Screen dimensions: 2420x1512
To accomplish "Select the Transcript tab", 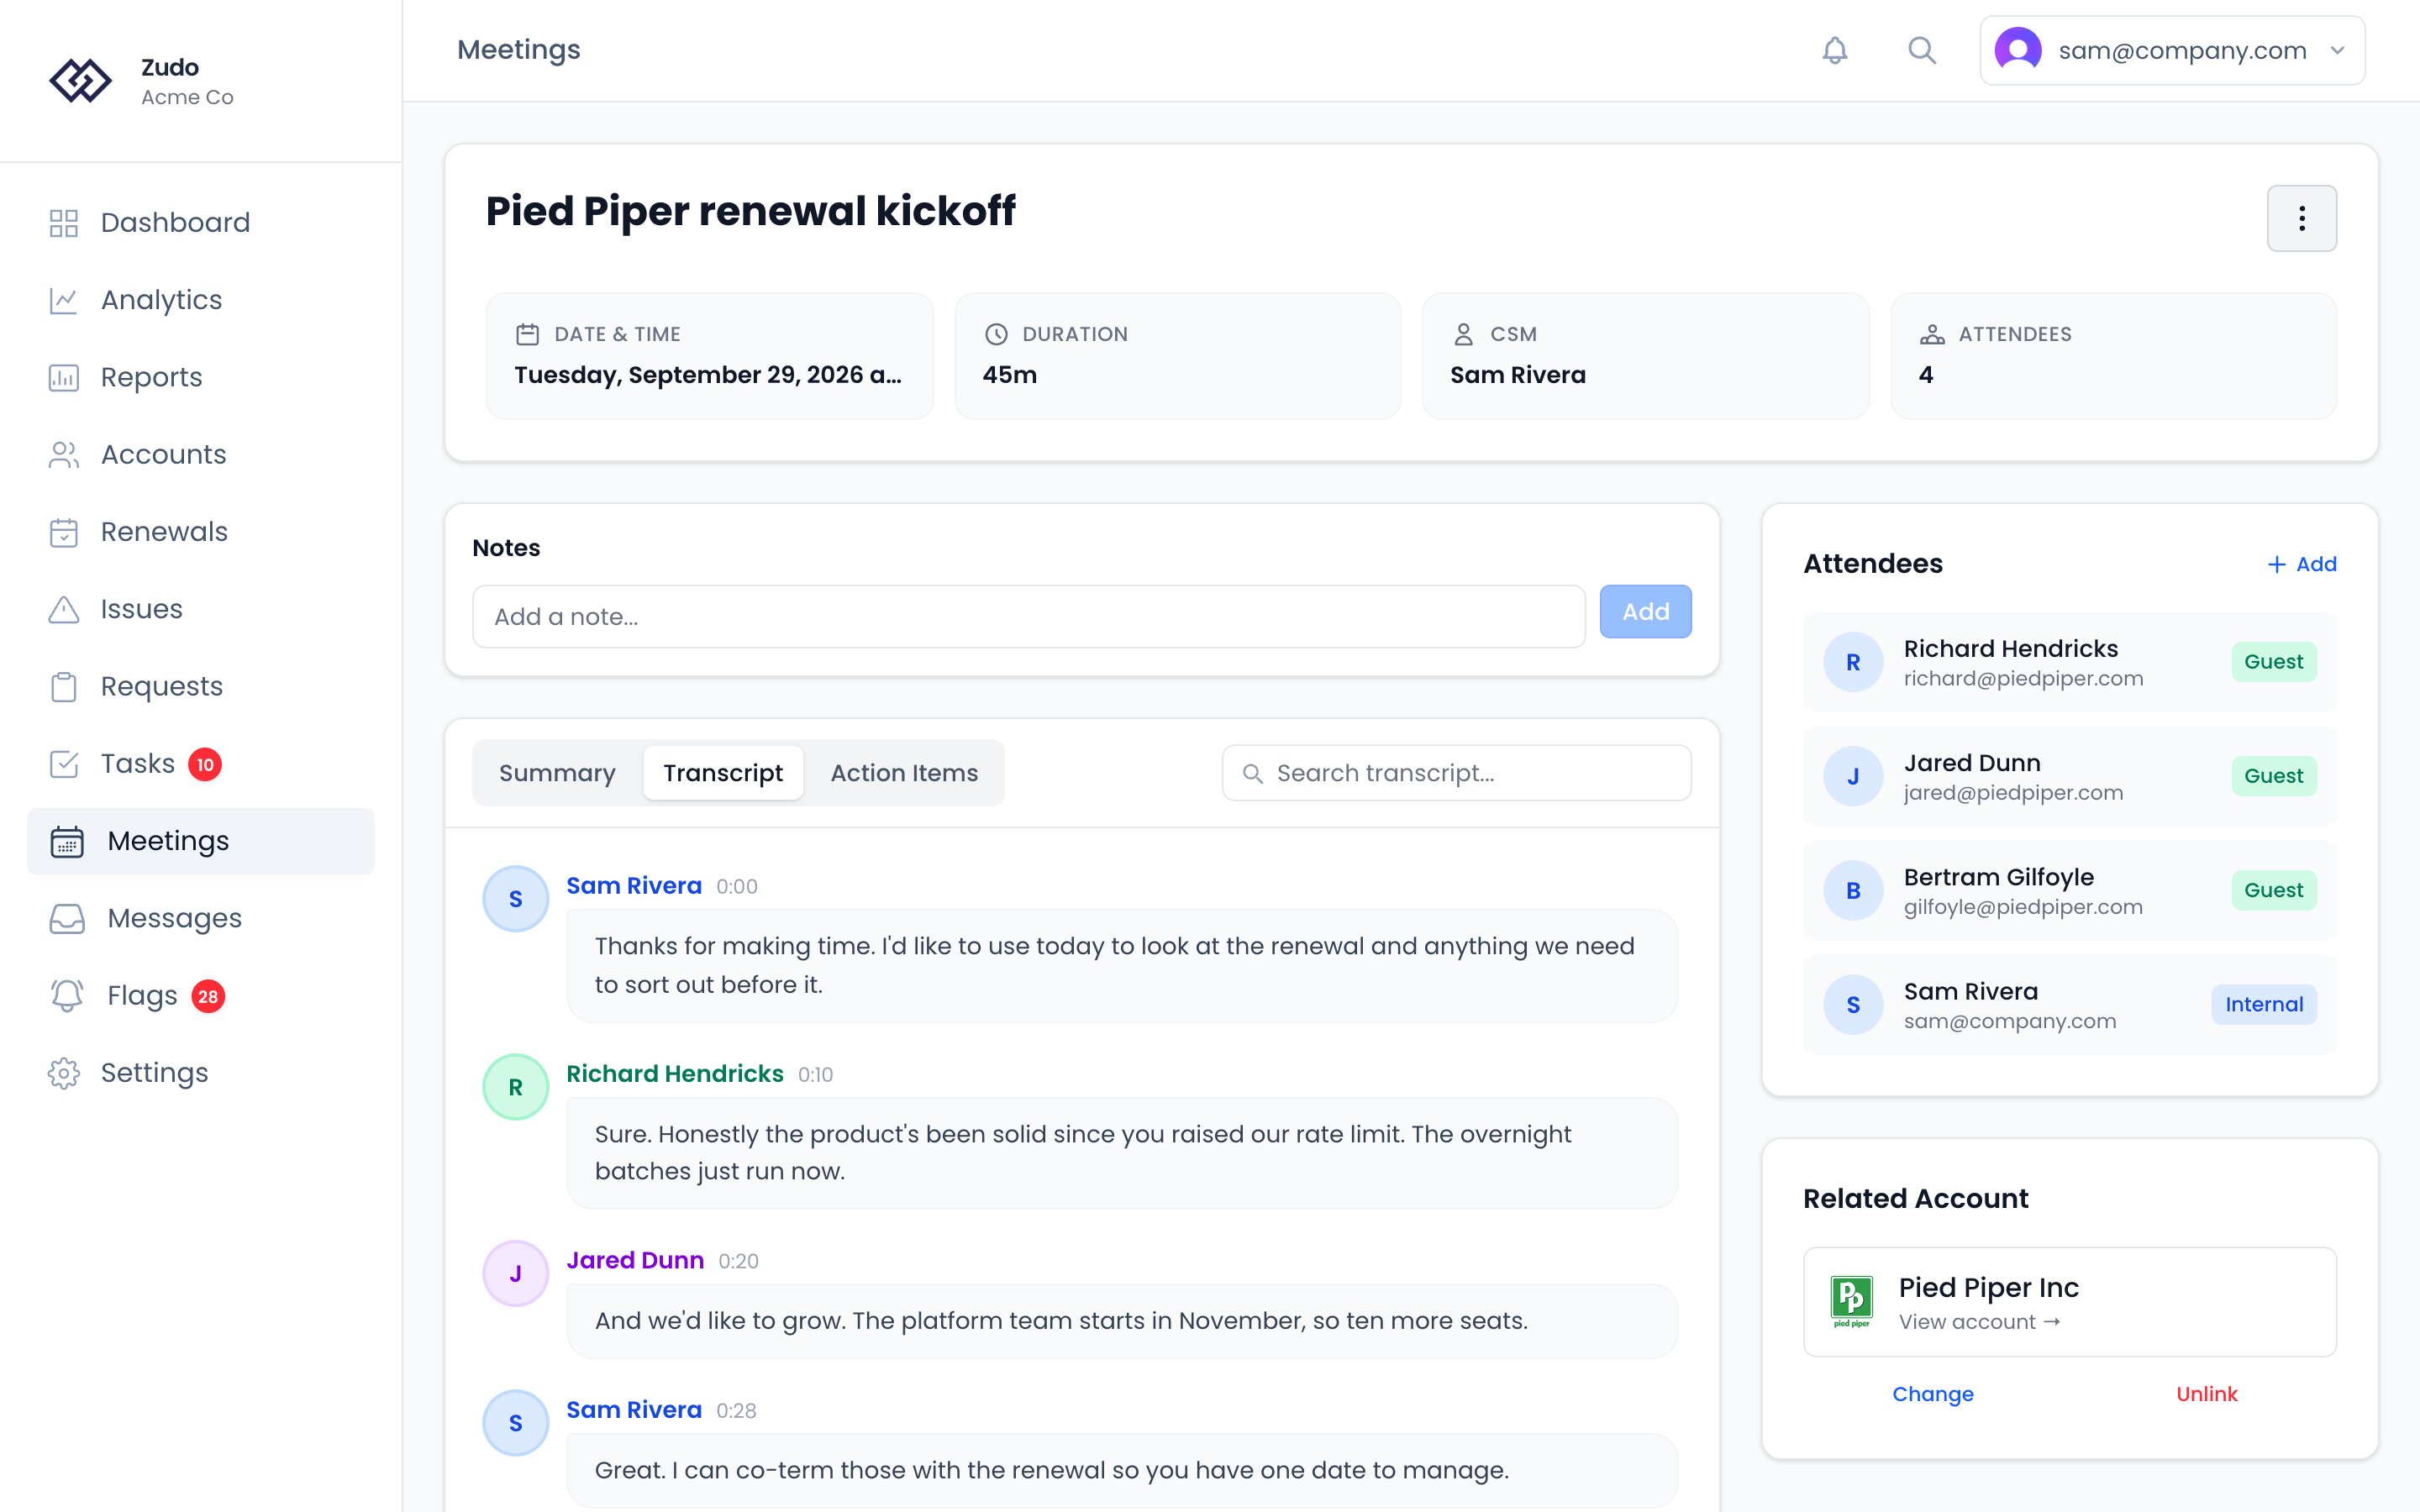I will (x=723, y=772).
